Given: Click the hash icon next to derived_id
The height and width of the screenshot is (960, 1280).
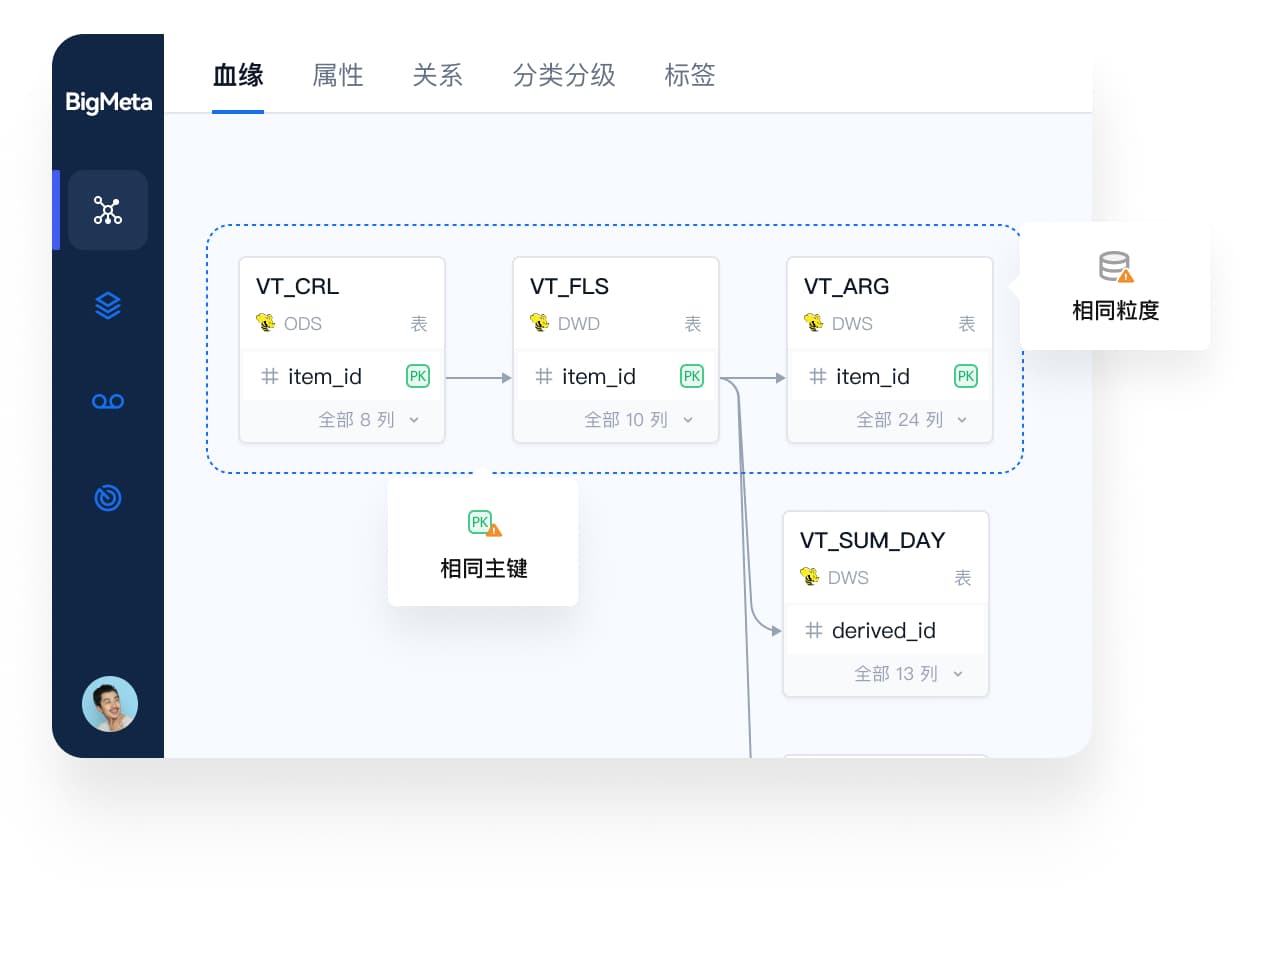Looking at the screenshot, I should (814, 630).
